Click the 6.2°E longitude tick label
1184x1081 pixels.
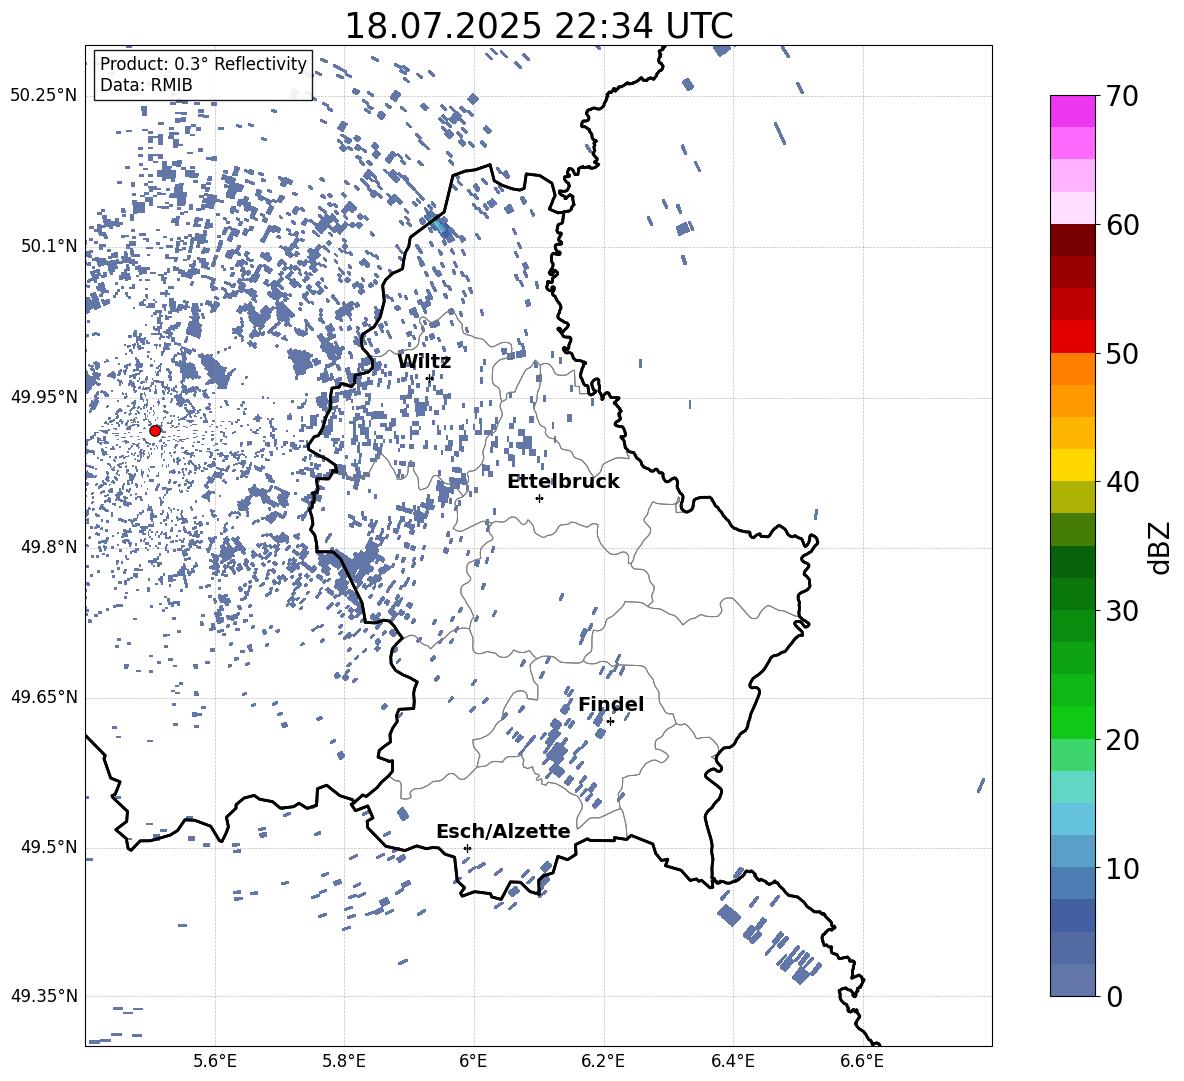tap(603, 1061)
